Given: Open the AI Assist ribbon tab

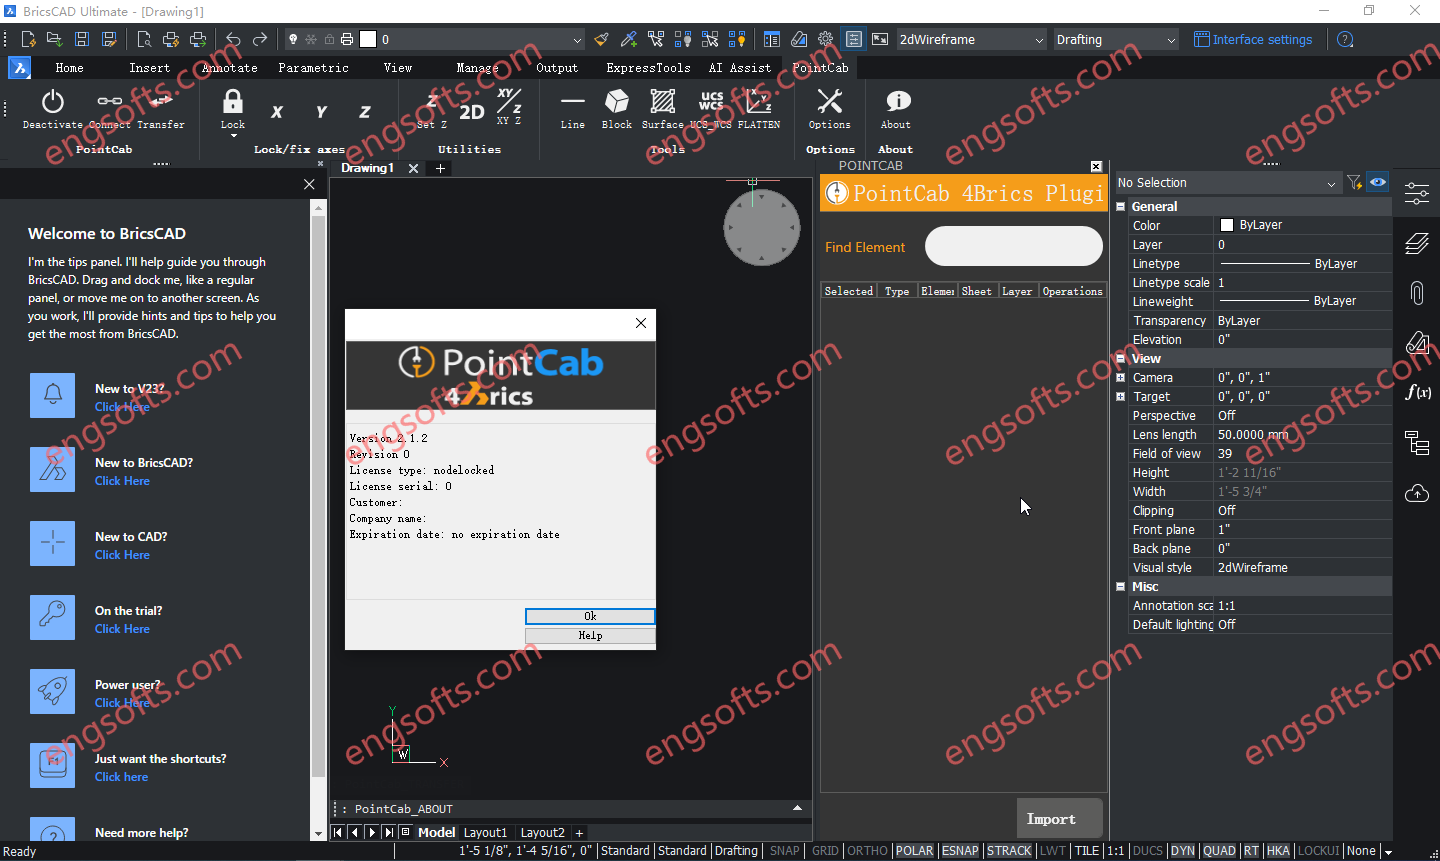Looking at the screenshot, I should 739,68.
